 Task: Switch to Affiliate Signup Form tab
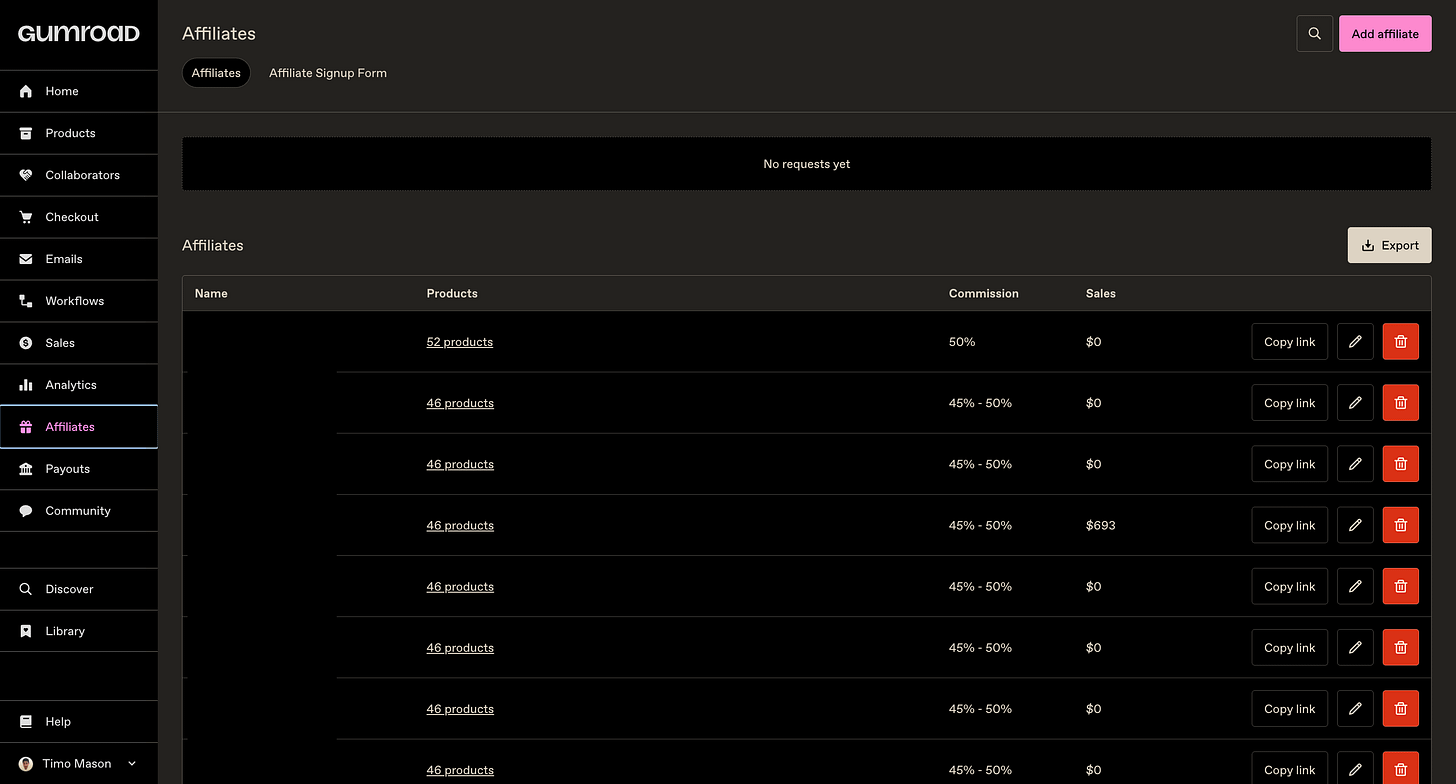[328, 73]
